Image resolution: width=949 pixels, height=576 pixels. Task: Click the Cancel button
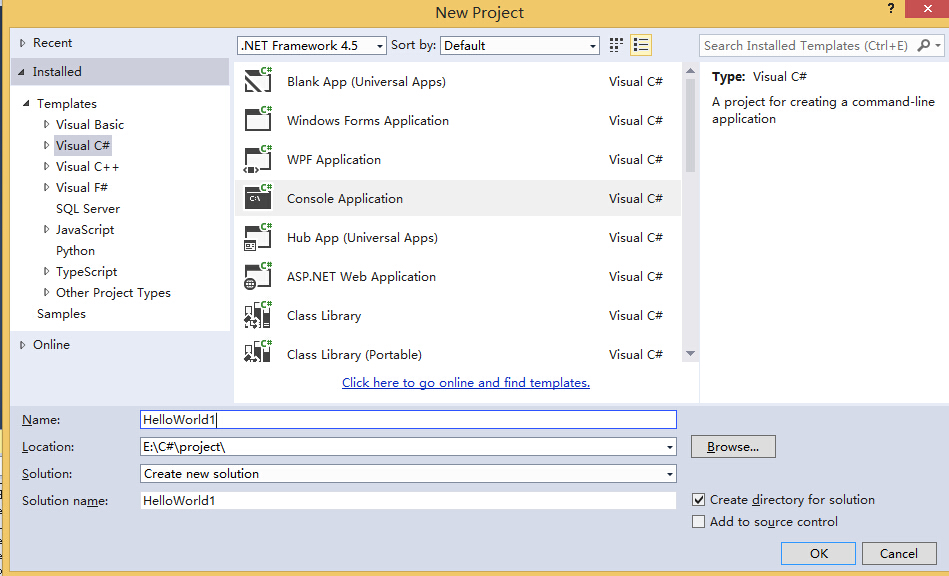tap(899, 554)
